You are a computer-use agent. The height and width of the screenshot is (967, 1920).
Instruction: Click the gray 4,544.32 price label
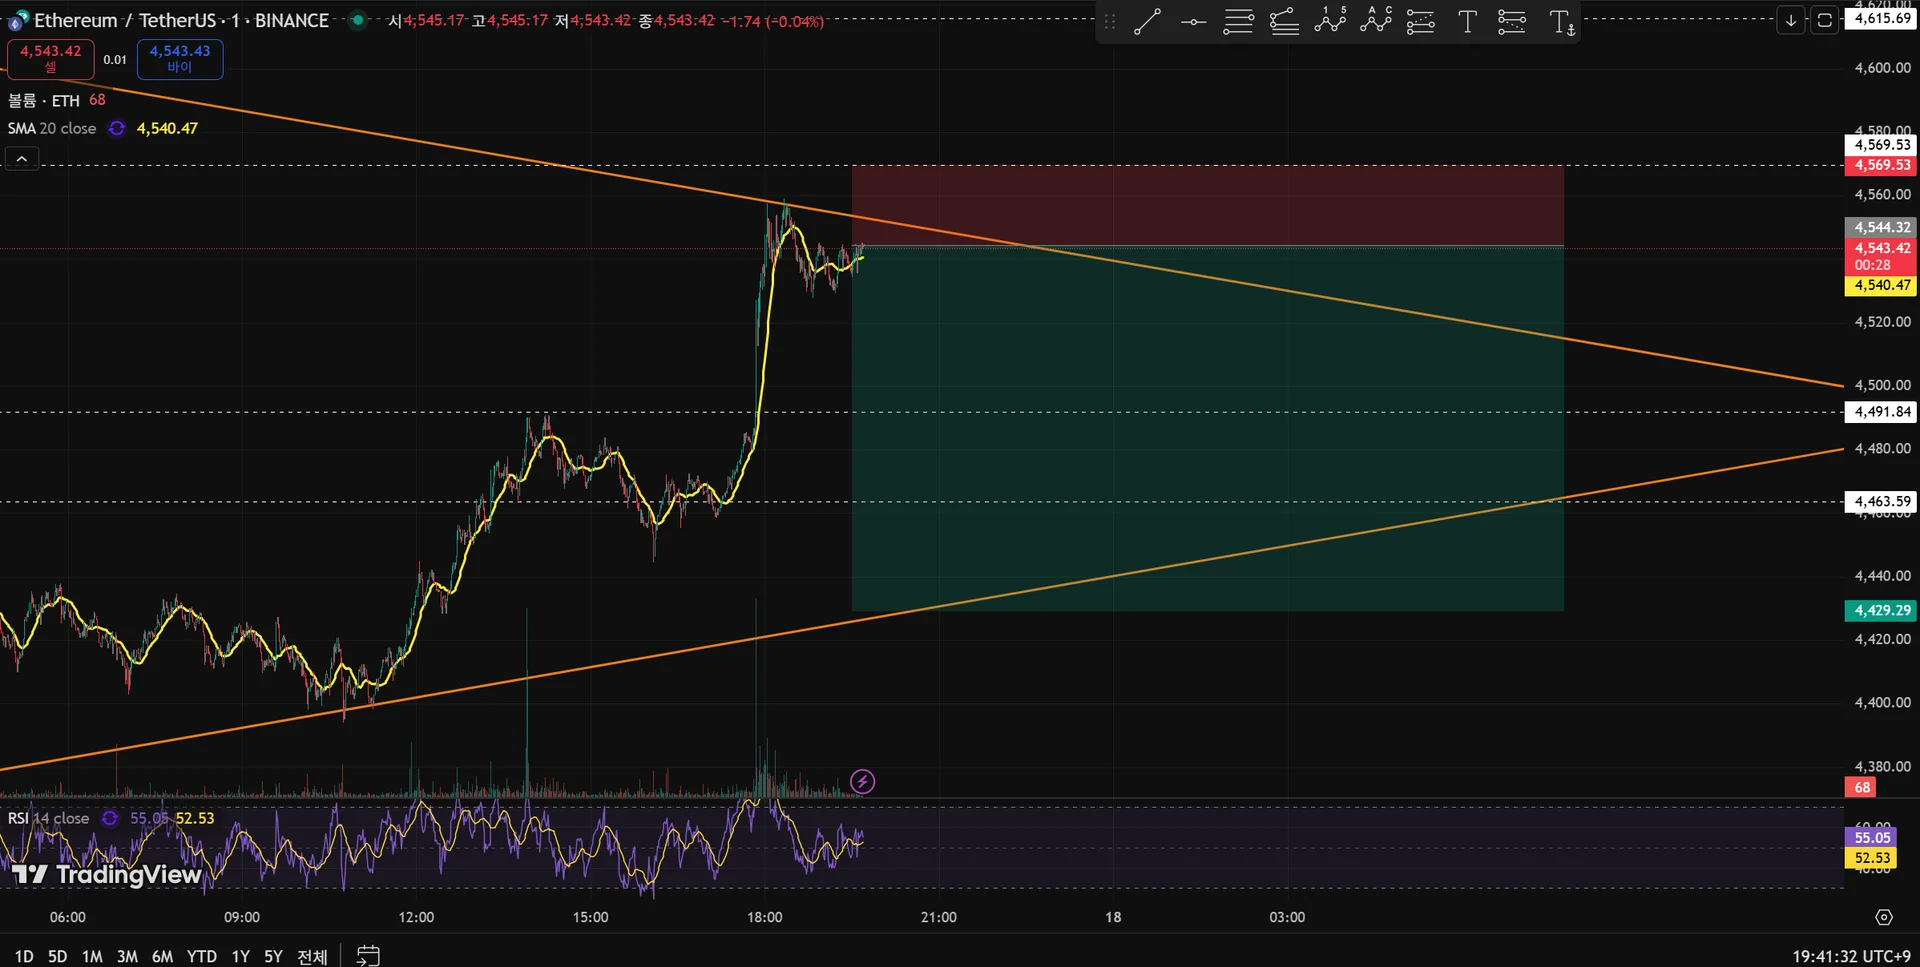(x=1881, y=227)
